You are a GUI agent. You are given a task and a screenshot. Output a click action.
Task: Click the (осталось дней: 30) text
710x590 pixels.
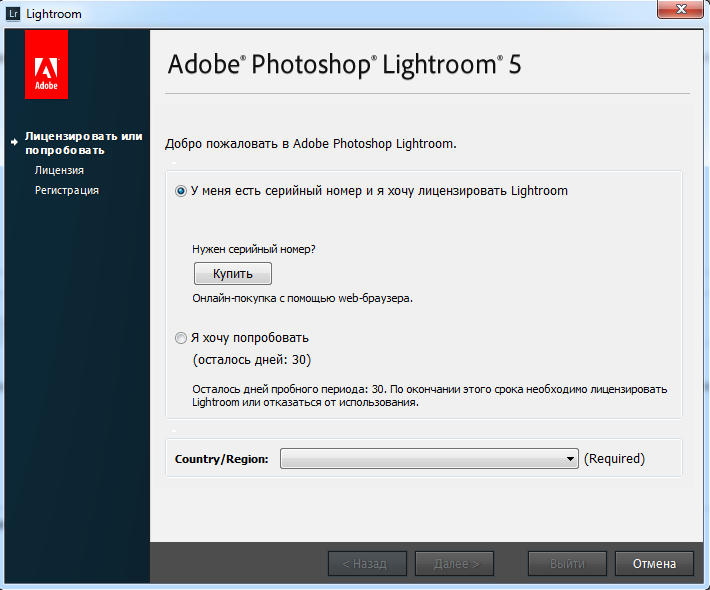(x=252, y=360)
